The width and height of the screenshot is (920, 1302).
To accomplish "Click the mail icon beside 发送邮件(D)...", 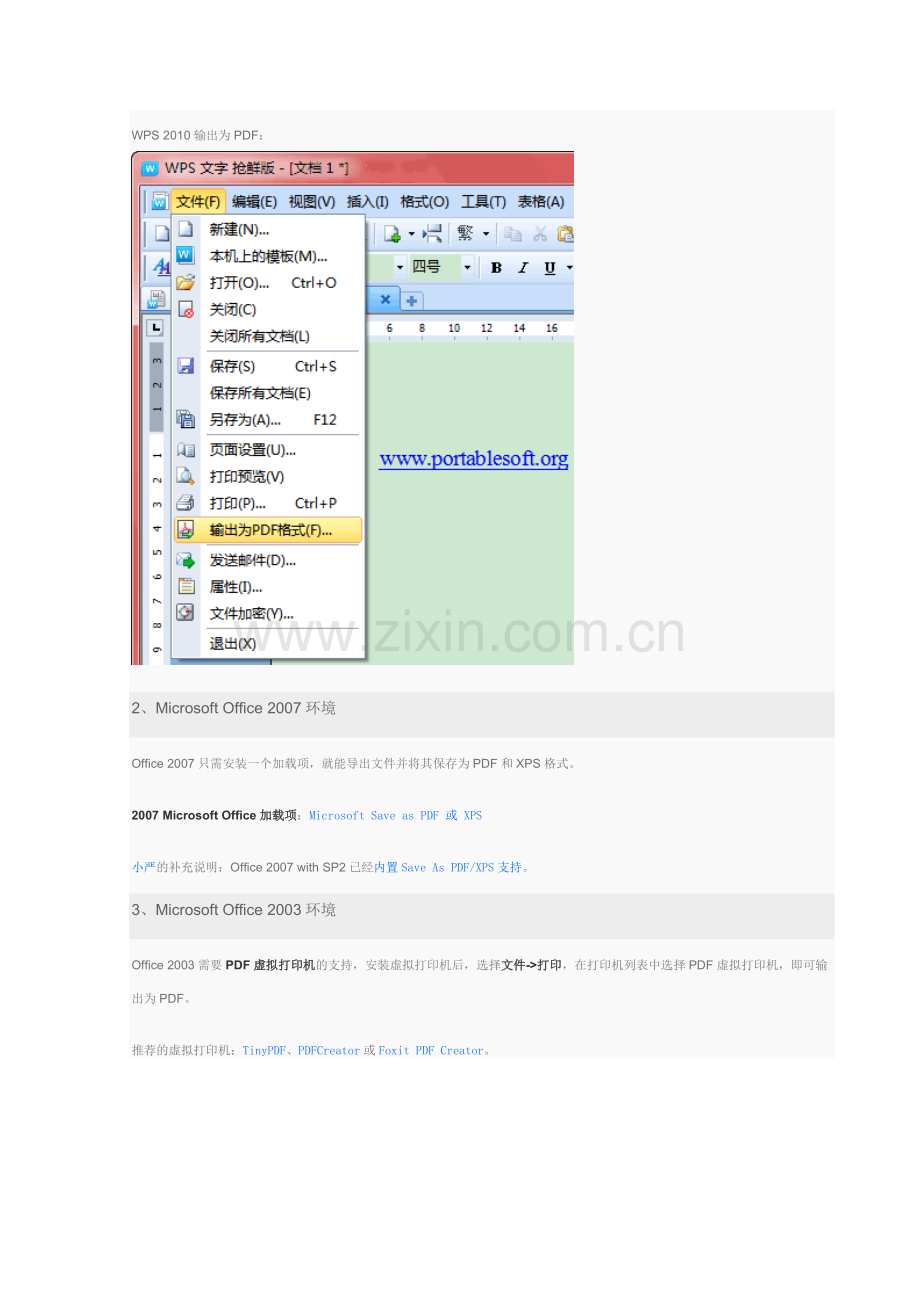I will [x=186, y=560].
